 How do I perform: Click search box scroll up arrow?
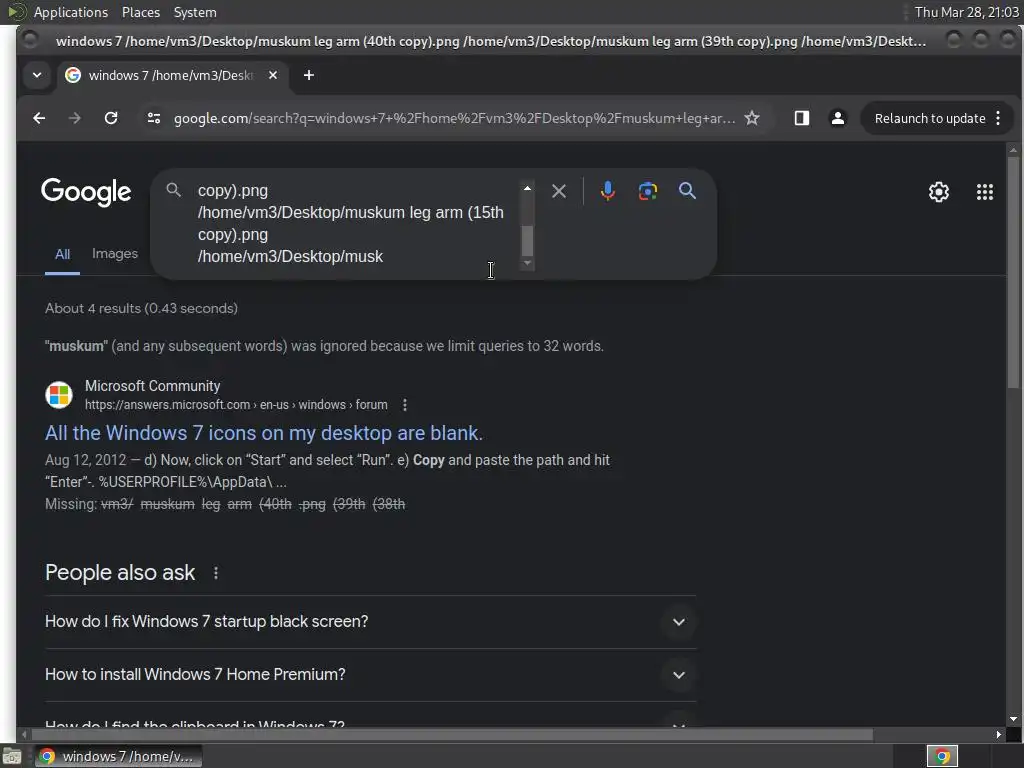coord(527,188)
